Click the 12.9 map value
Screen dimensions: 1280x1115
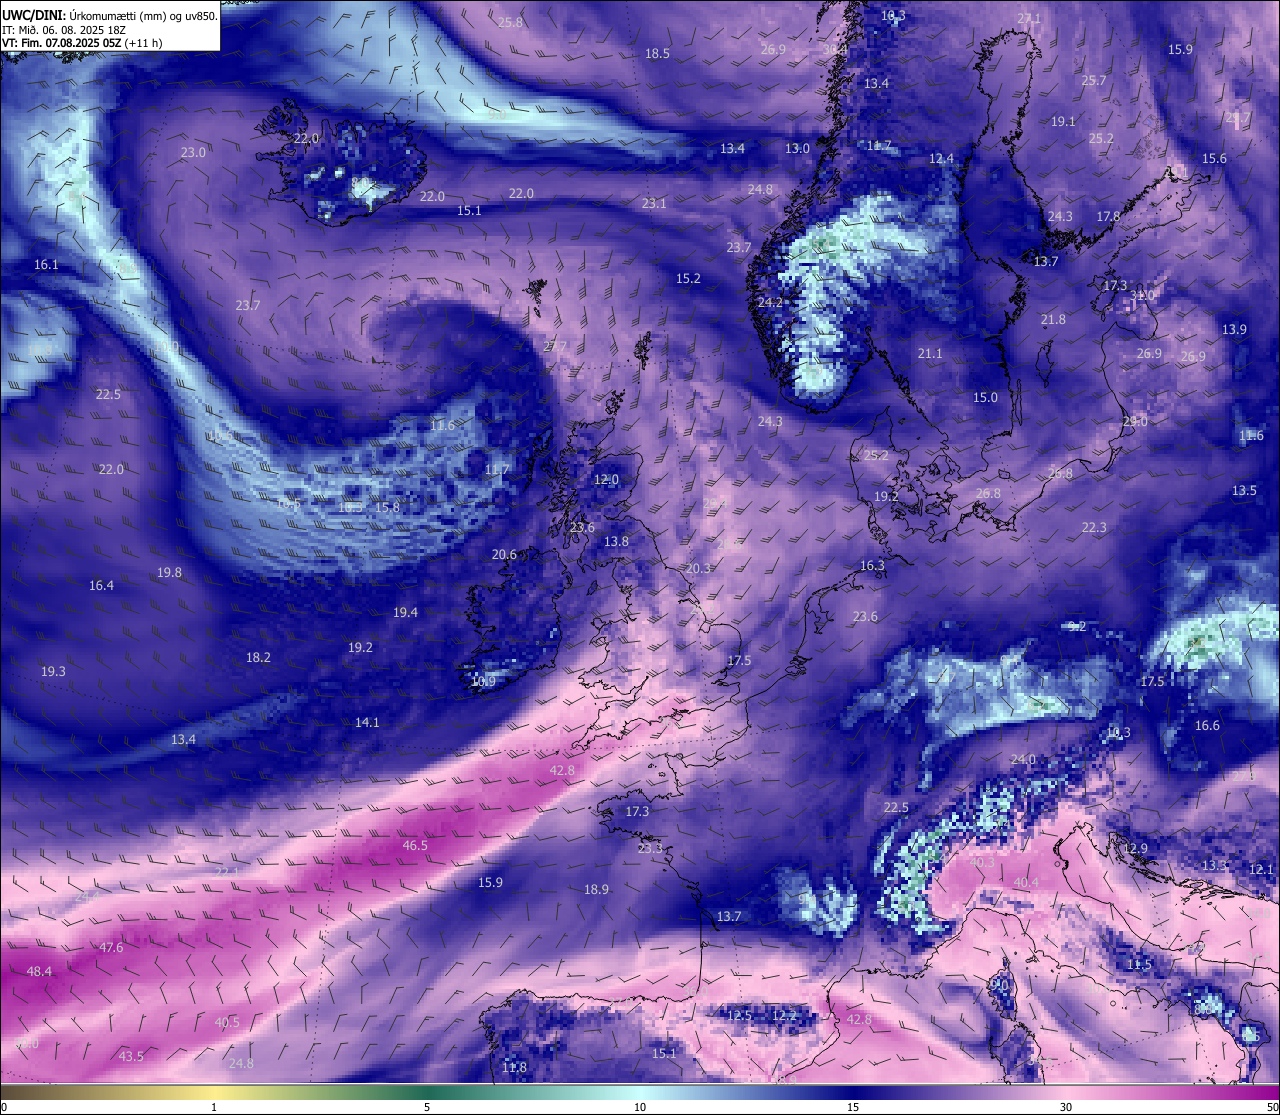pos(1135,848)
